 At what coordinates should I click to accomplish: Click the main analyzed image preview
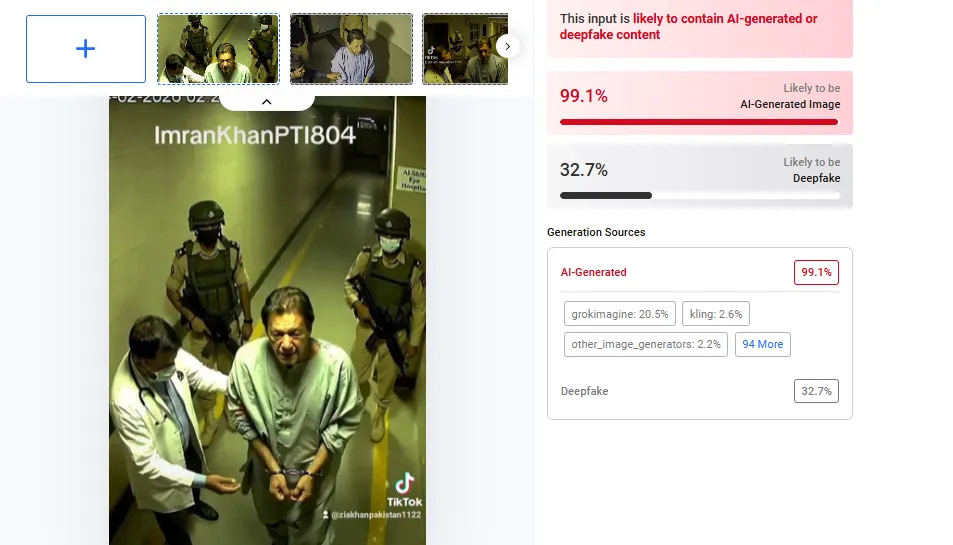(267, 320)
